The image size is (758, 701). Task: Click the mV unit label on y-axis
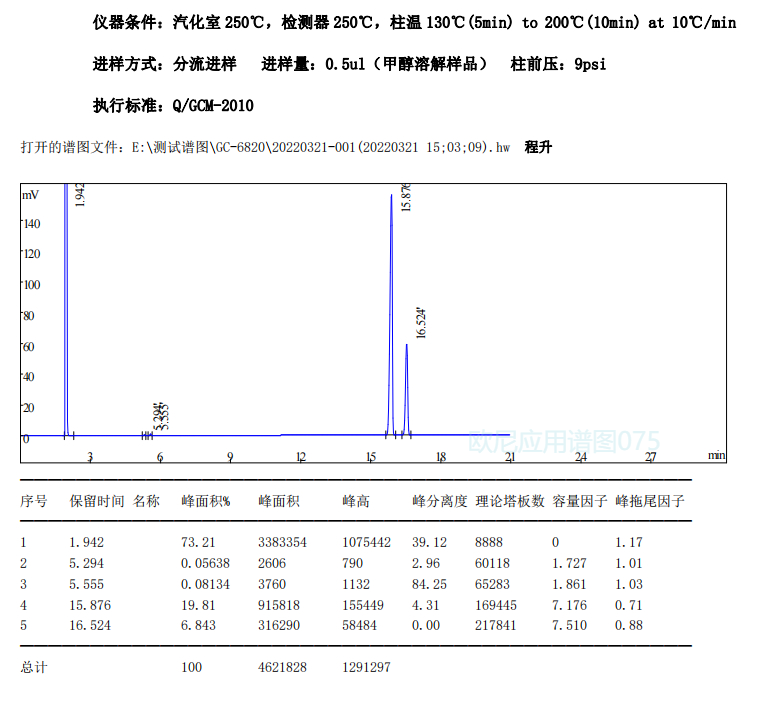[x=30, y=194]
